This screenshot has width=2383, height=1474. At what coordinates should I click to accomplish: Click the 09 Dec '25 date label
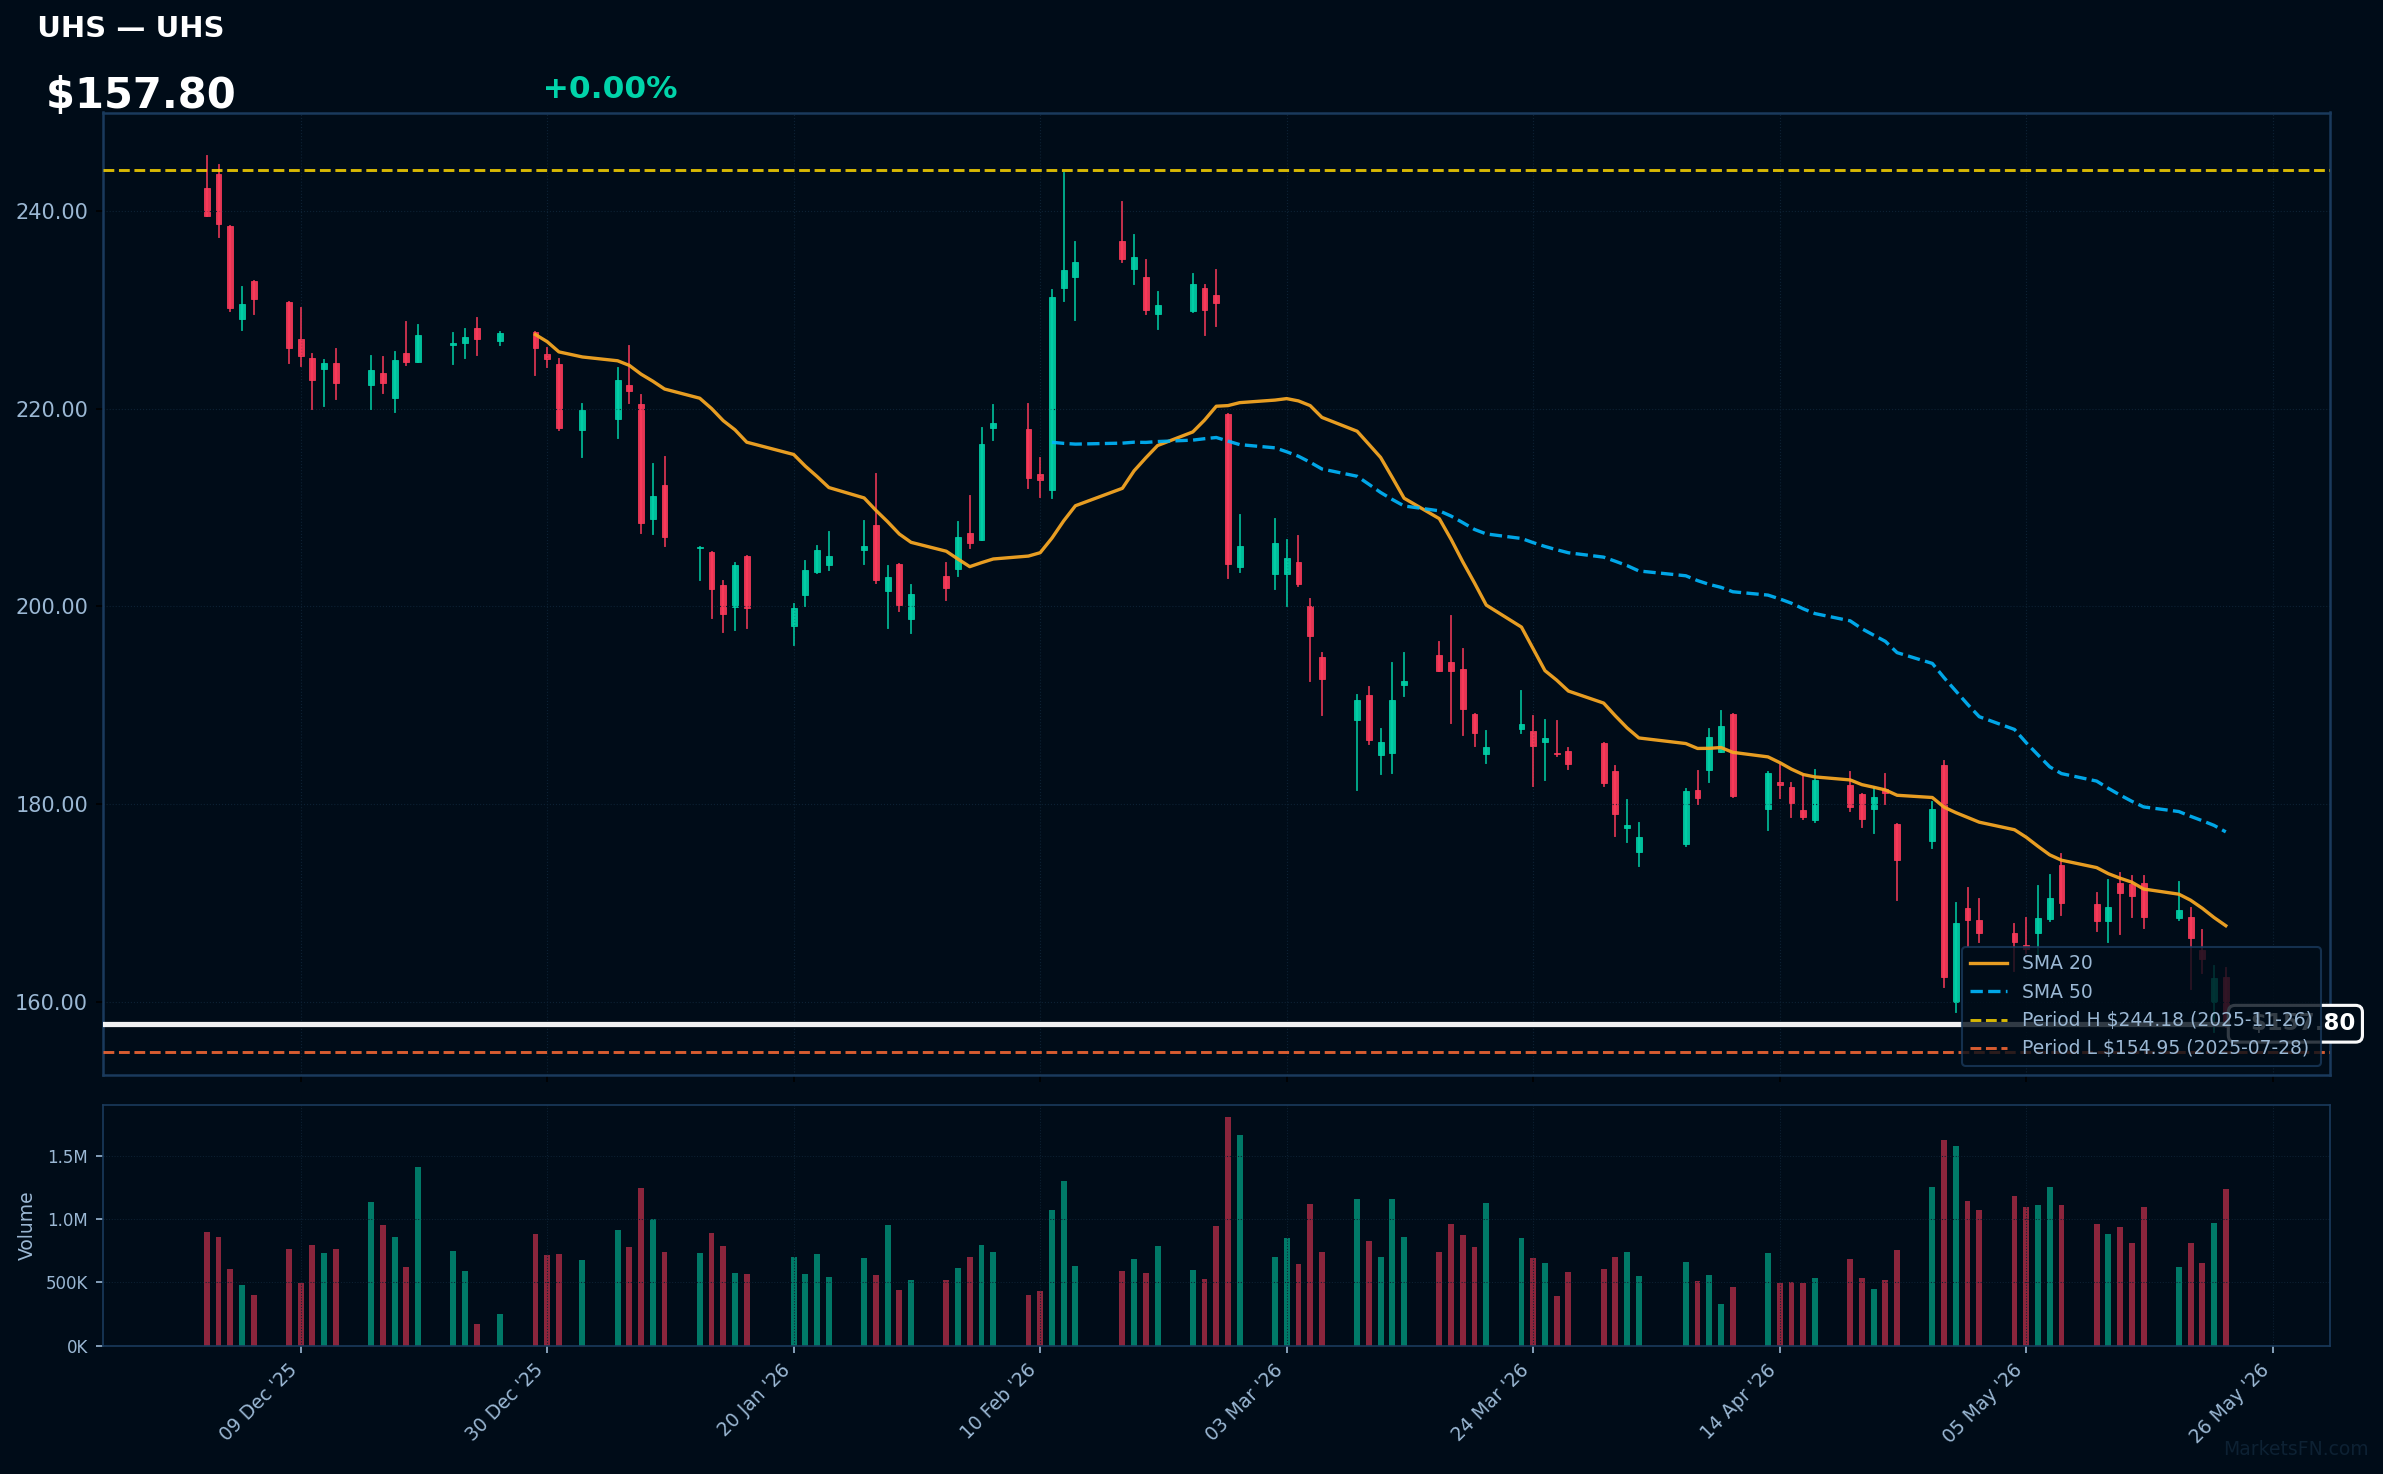[x=258, y=1402]
